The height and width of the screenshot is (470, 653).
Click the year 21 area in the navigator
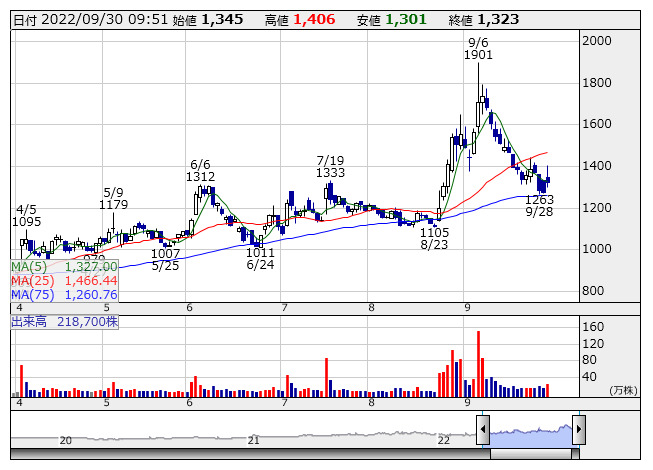[254, 438]
